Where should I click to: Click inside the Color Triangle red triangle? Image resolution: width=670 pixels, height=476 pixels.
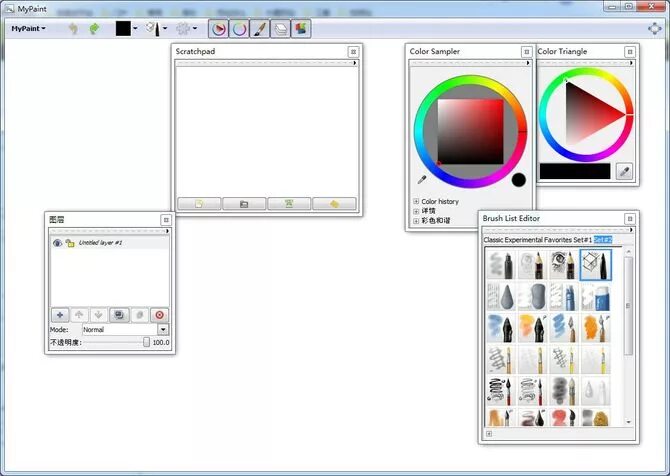[588, 114]
